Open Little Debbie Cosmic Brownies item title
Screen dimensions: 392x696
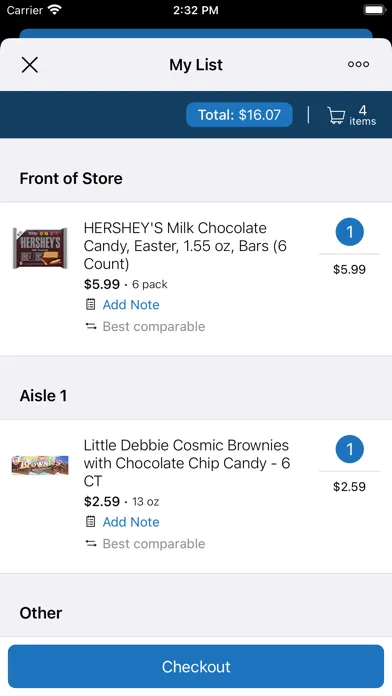coord(187,463)
